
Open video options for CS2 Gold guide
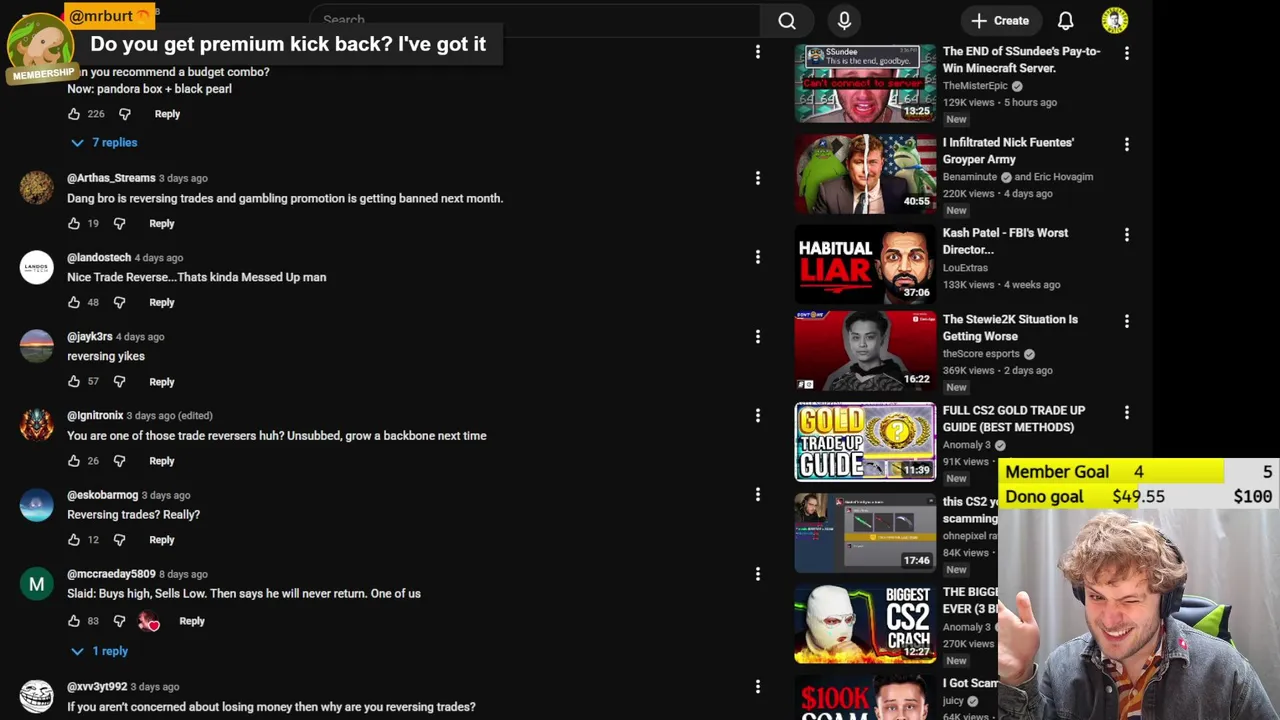tap(1127, 412)
